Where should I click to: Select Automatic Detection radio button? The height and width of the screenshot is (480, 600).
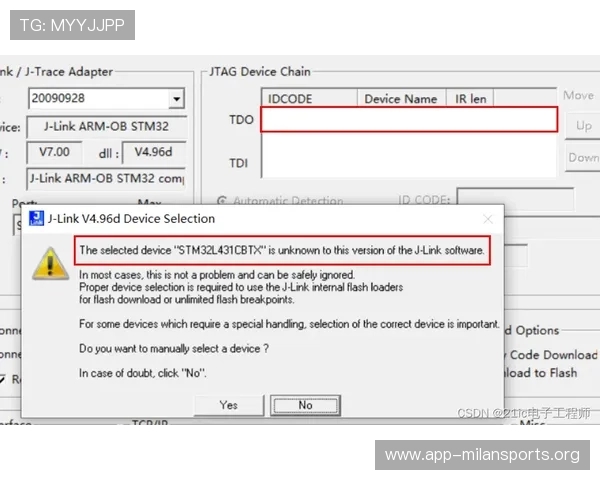(x=222, y=201)
